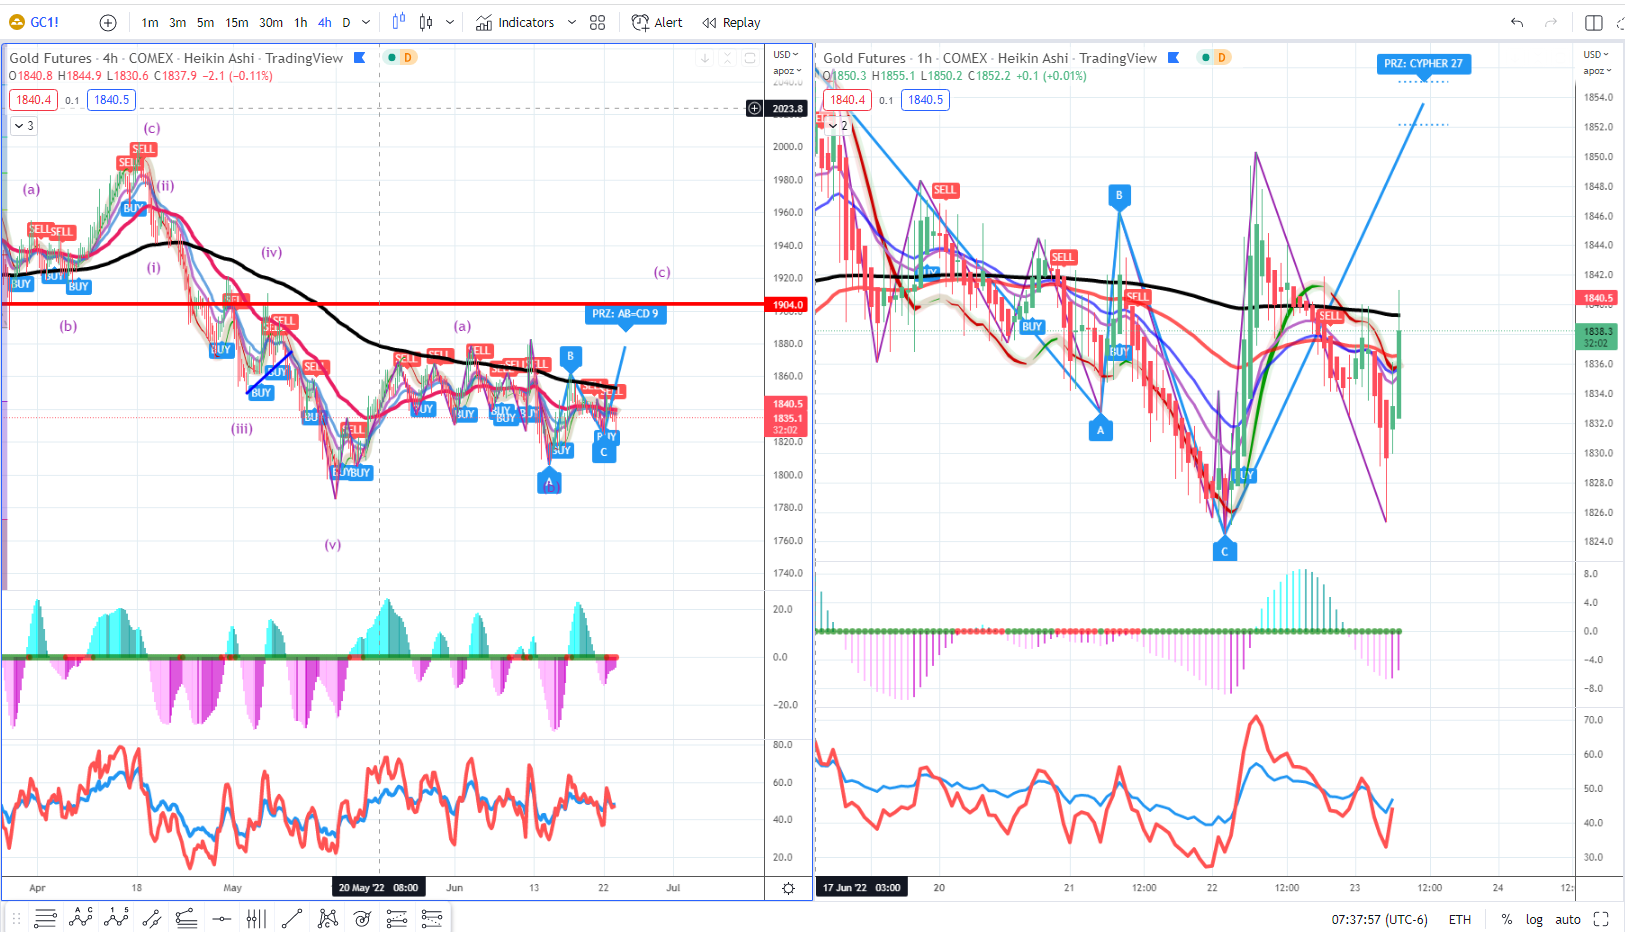
Task: Click the 07:37:57 (UTC-6) timezone clock
Action: (1379, 919)
